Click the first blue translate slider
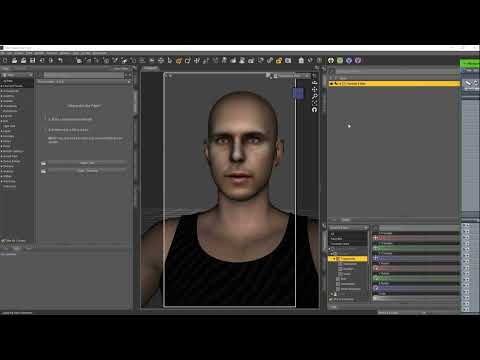The width and height of the screenshot is (480, 360). [418, 258]
